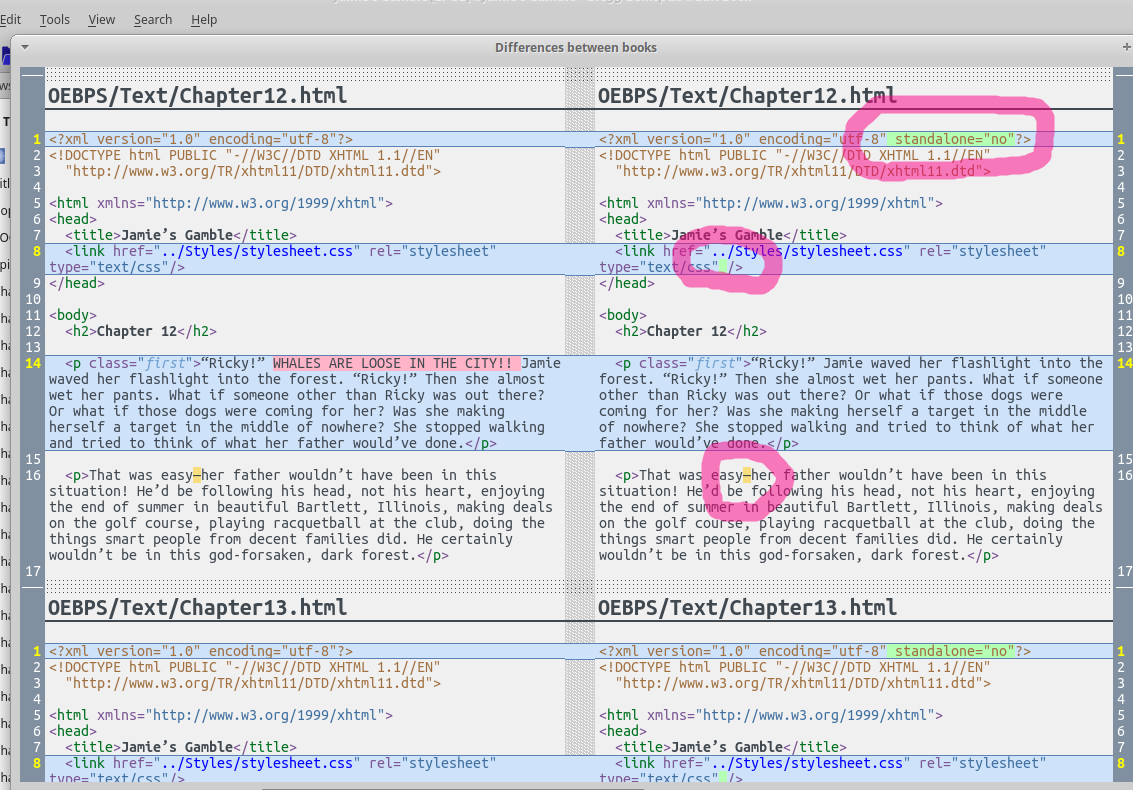Click the right Chapter13 xhtml11.dtd URL line
The image size is (1133, 790).
pos(803,682)
